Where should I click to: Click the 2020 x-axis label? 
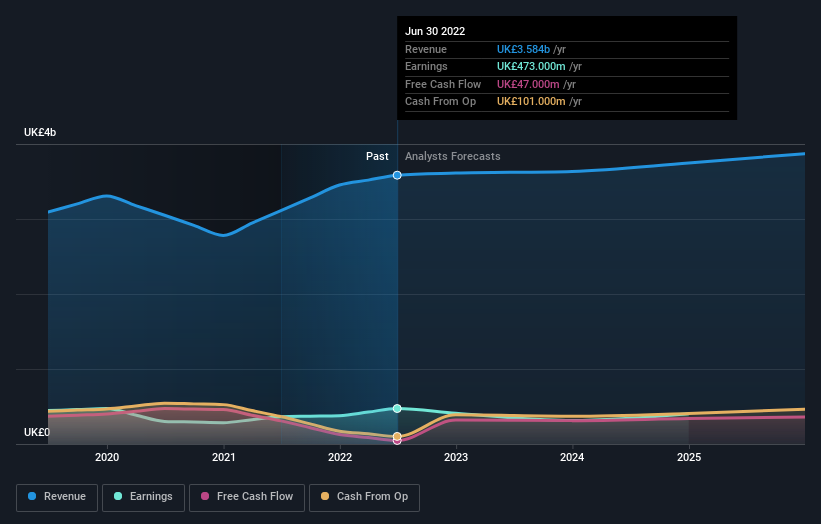pyautogui.click(x=107, y=458)
